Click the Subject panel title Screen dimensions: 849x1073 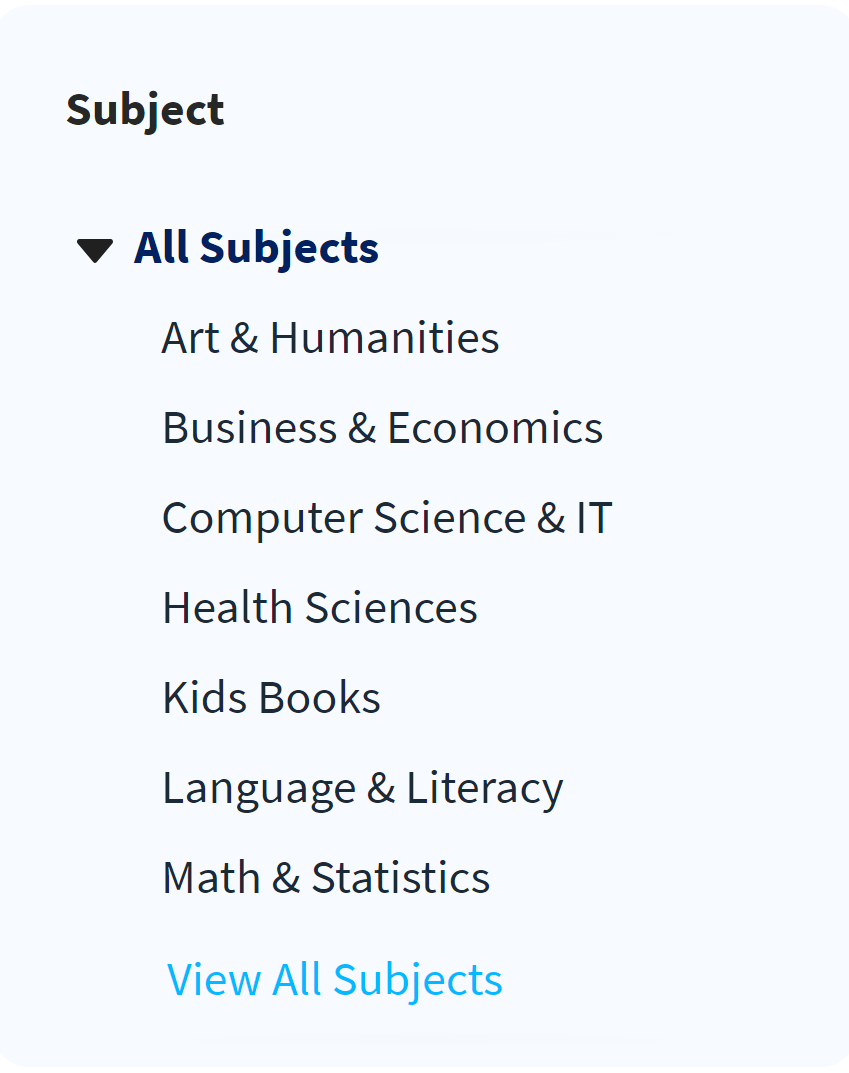pos(145,109)
